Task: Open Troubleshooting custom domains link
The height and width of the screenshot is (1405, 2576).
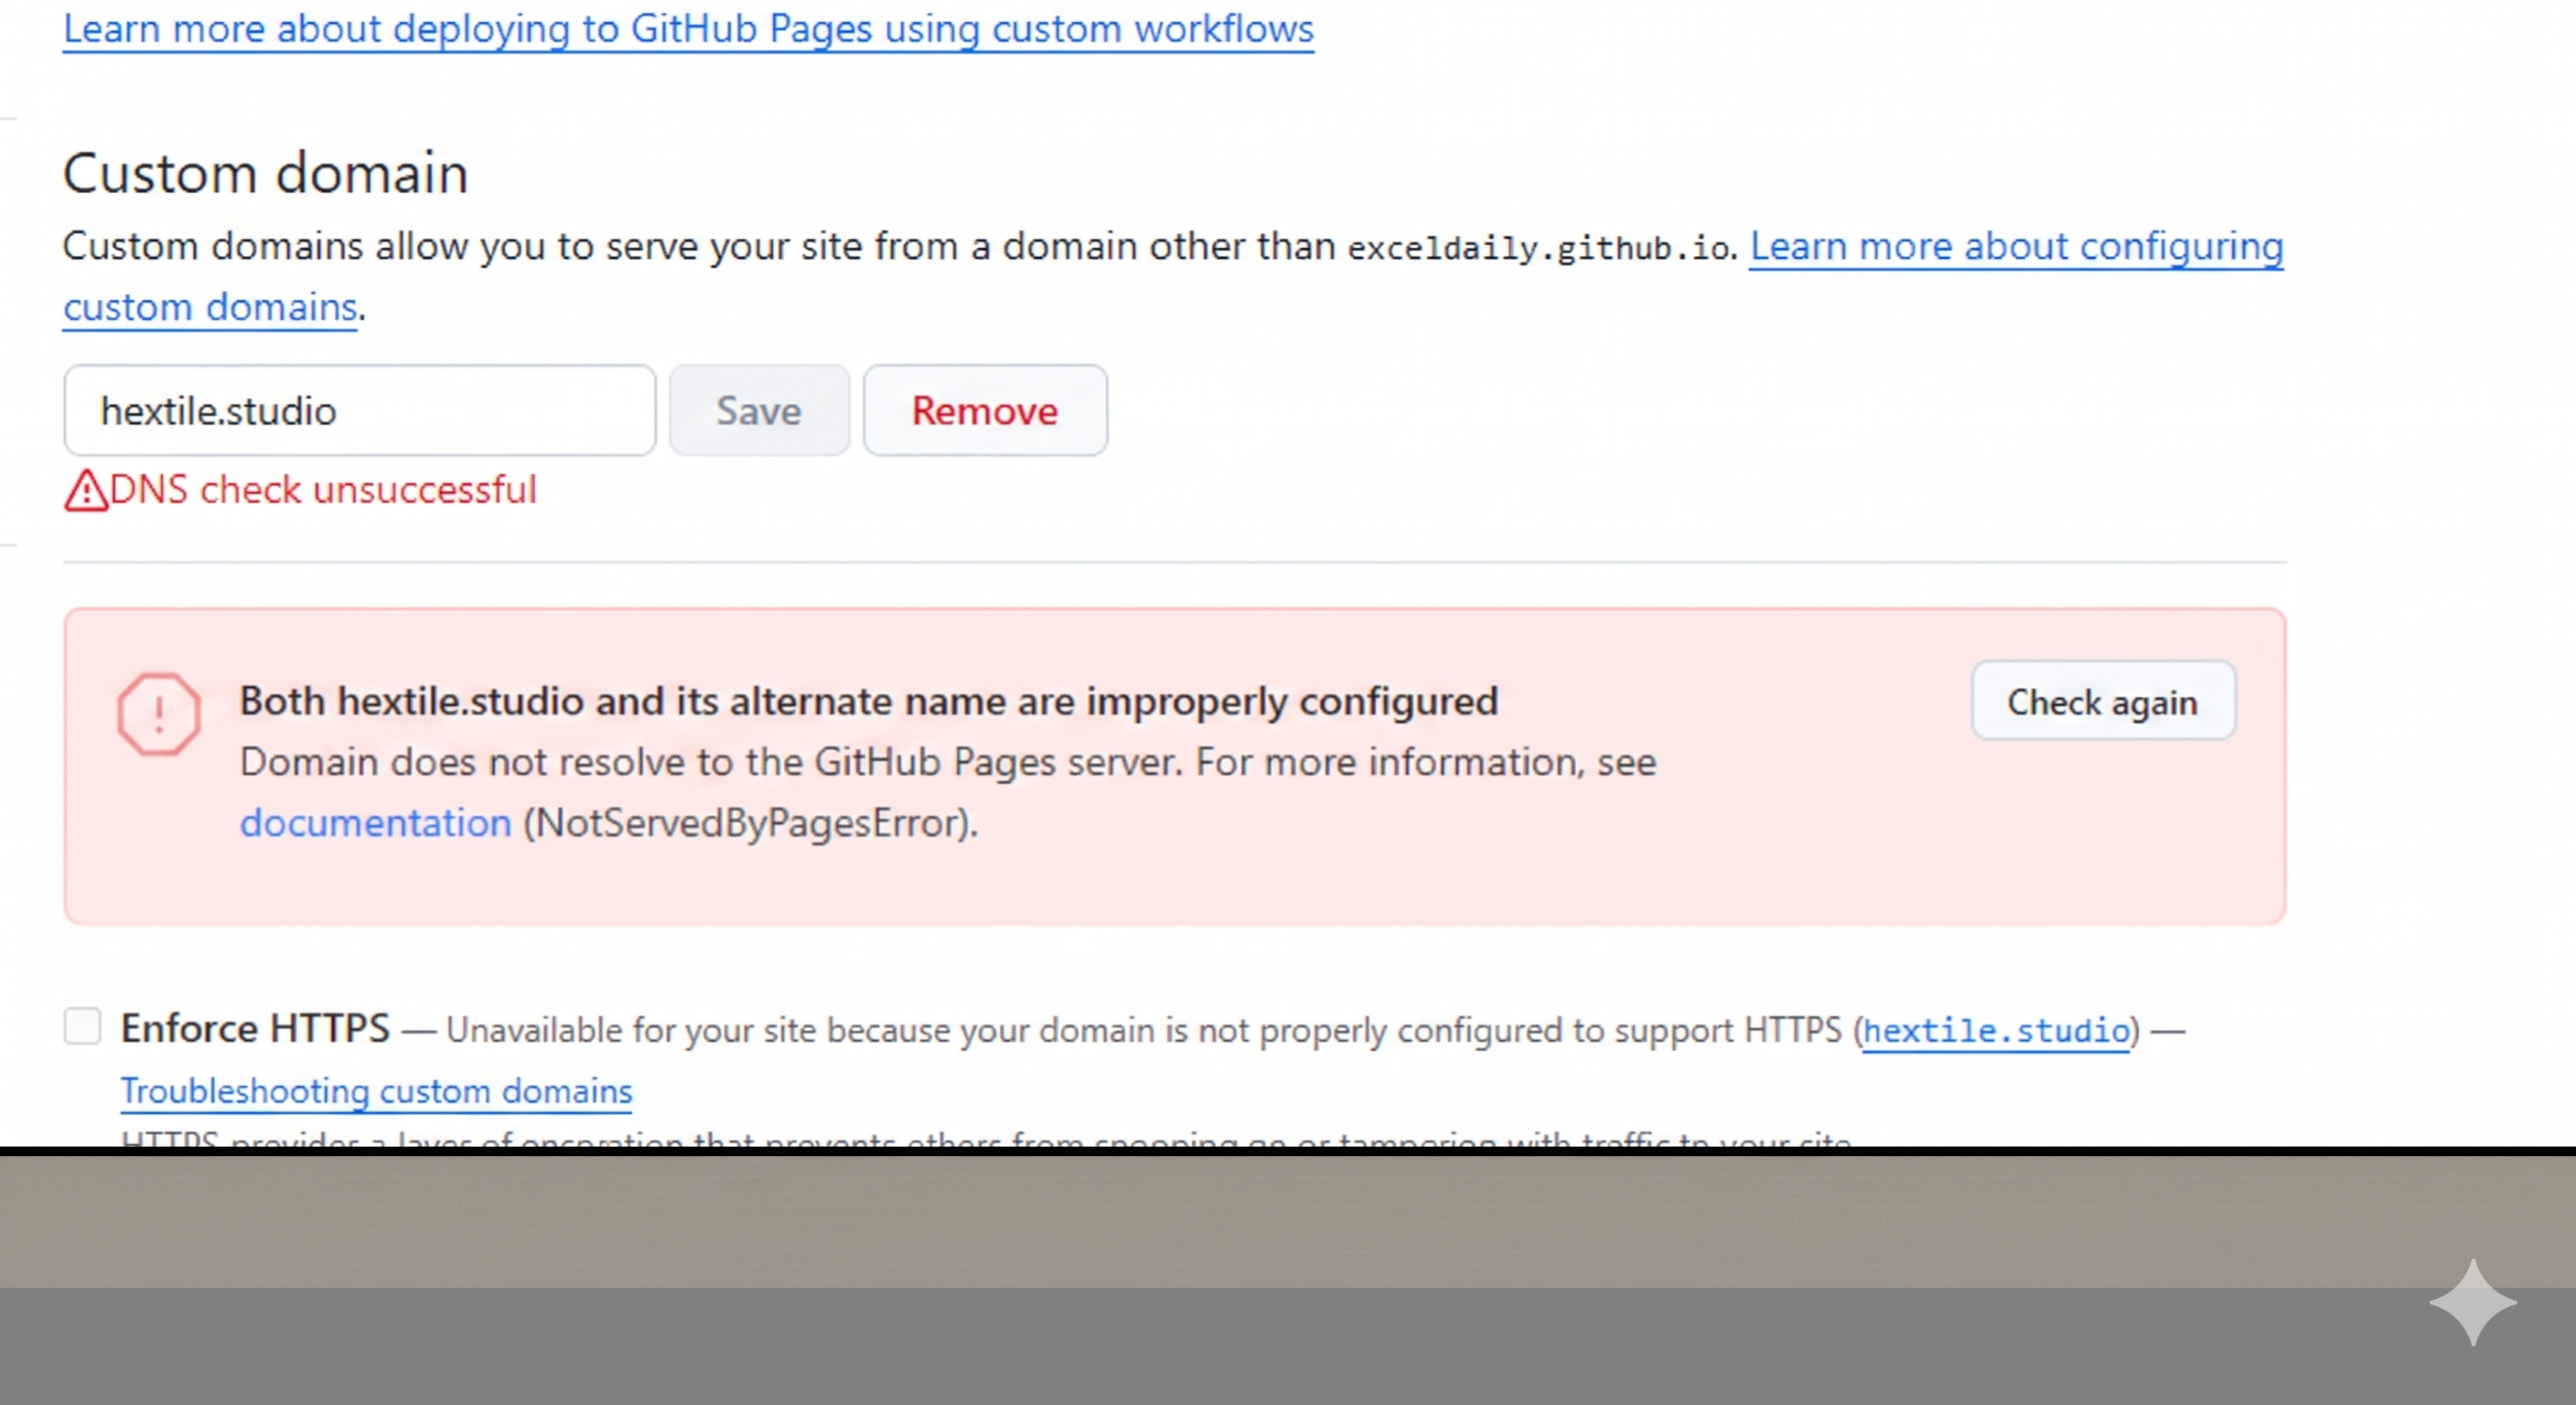Action: point(376,1091)
